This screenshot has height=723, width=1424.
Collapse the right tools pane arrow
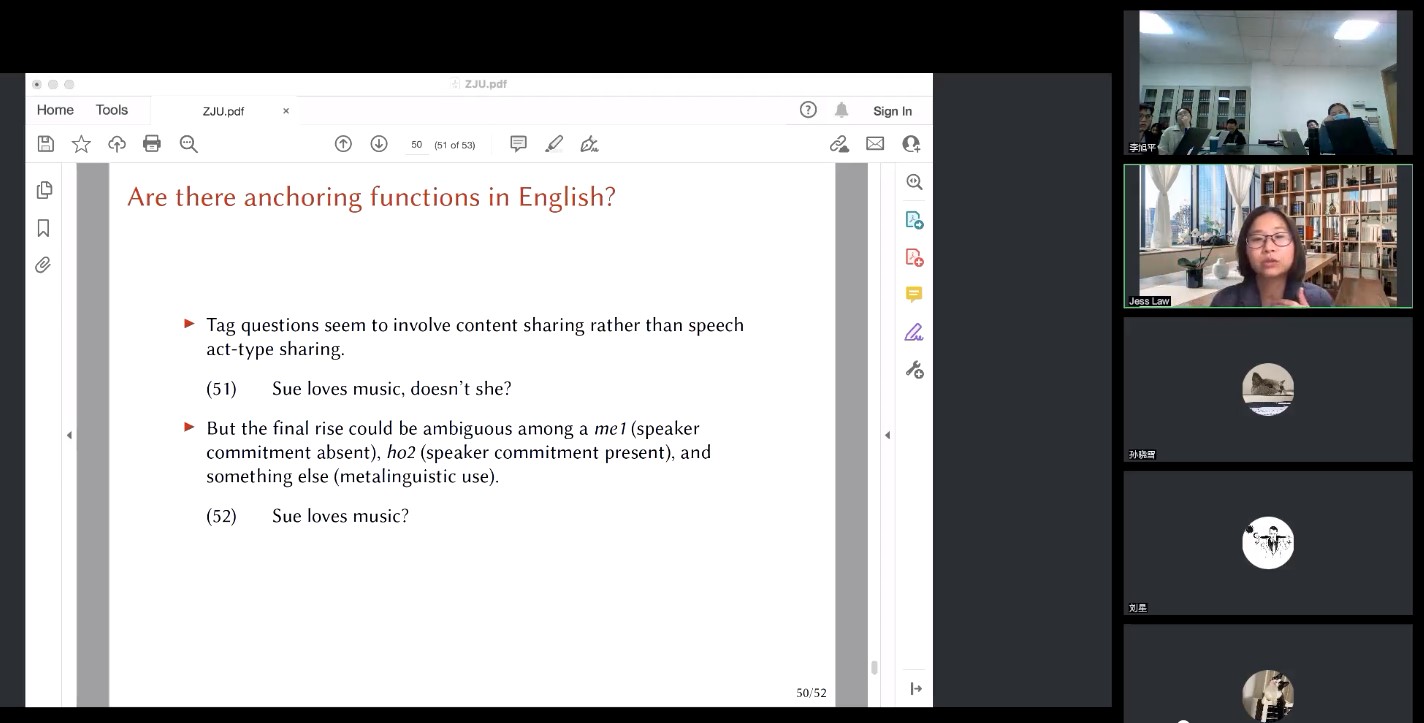[887, 435]
